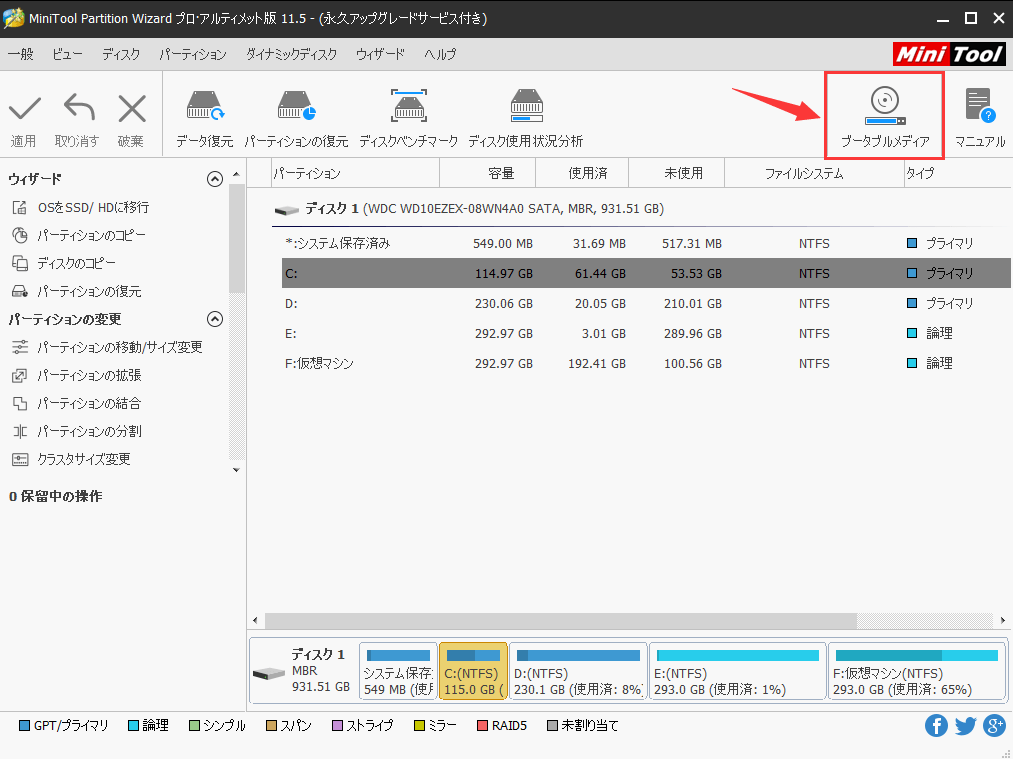Open MiniTool's Google+ page icon
1013x759 pixels.
[994, 725]
